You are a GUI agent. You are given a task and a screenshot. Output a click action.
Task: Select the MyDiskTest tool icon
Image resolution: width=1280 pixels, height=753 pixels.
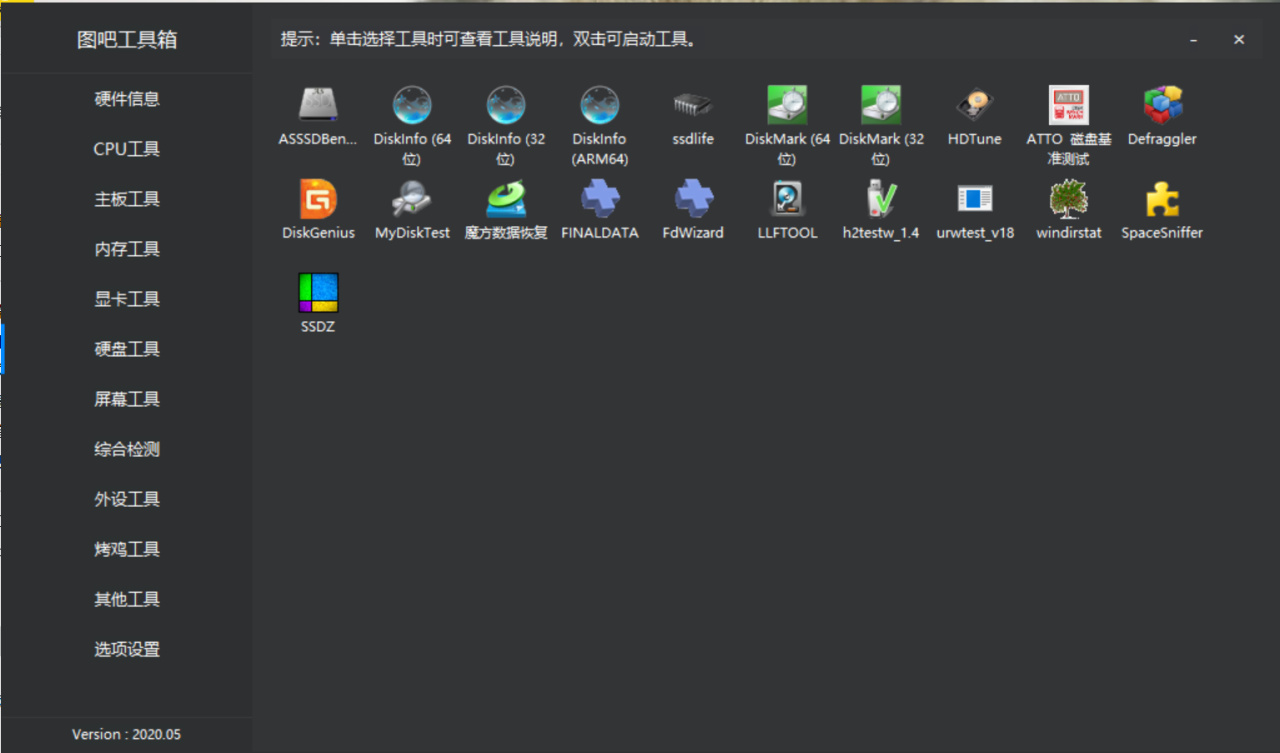coord(412,199)
